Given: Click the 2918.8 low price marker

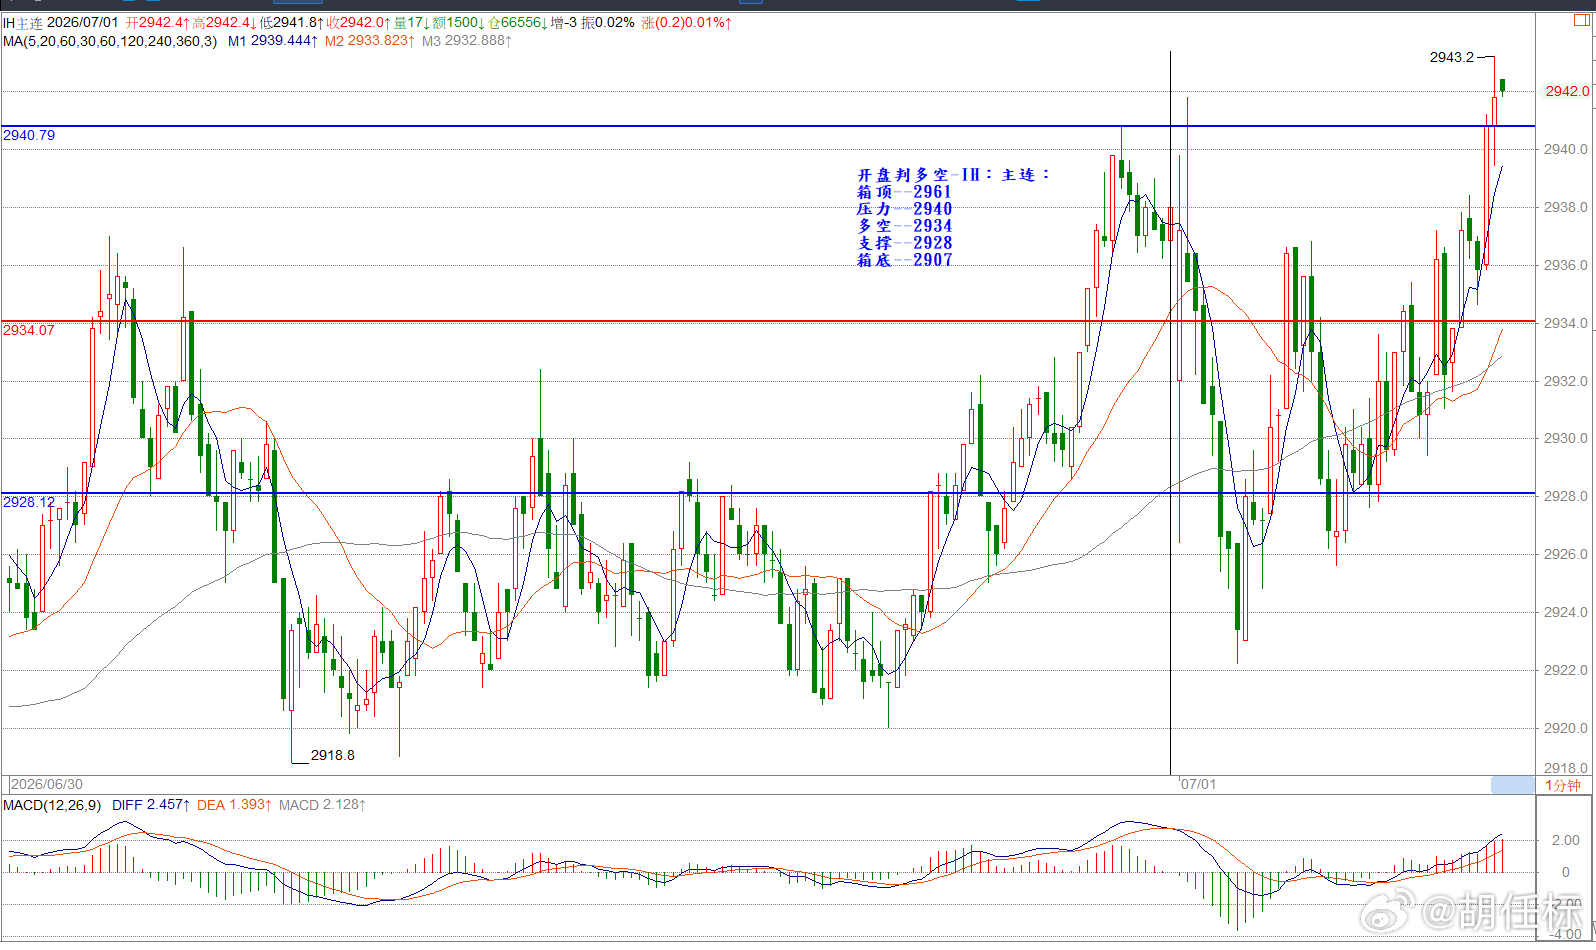Looking at the screenshot, I should pos(332,755).
